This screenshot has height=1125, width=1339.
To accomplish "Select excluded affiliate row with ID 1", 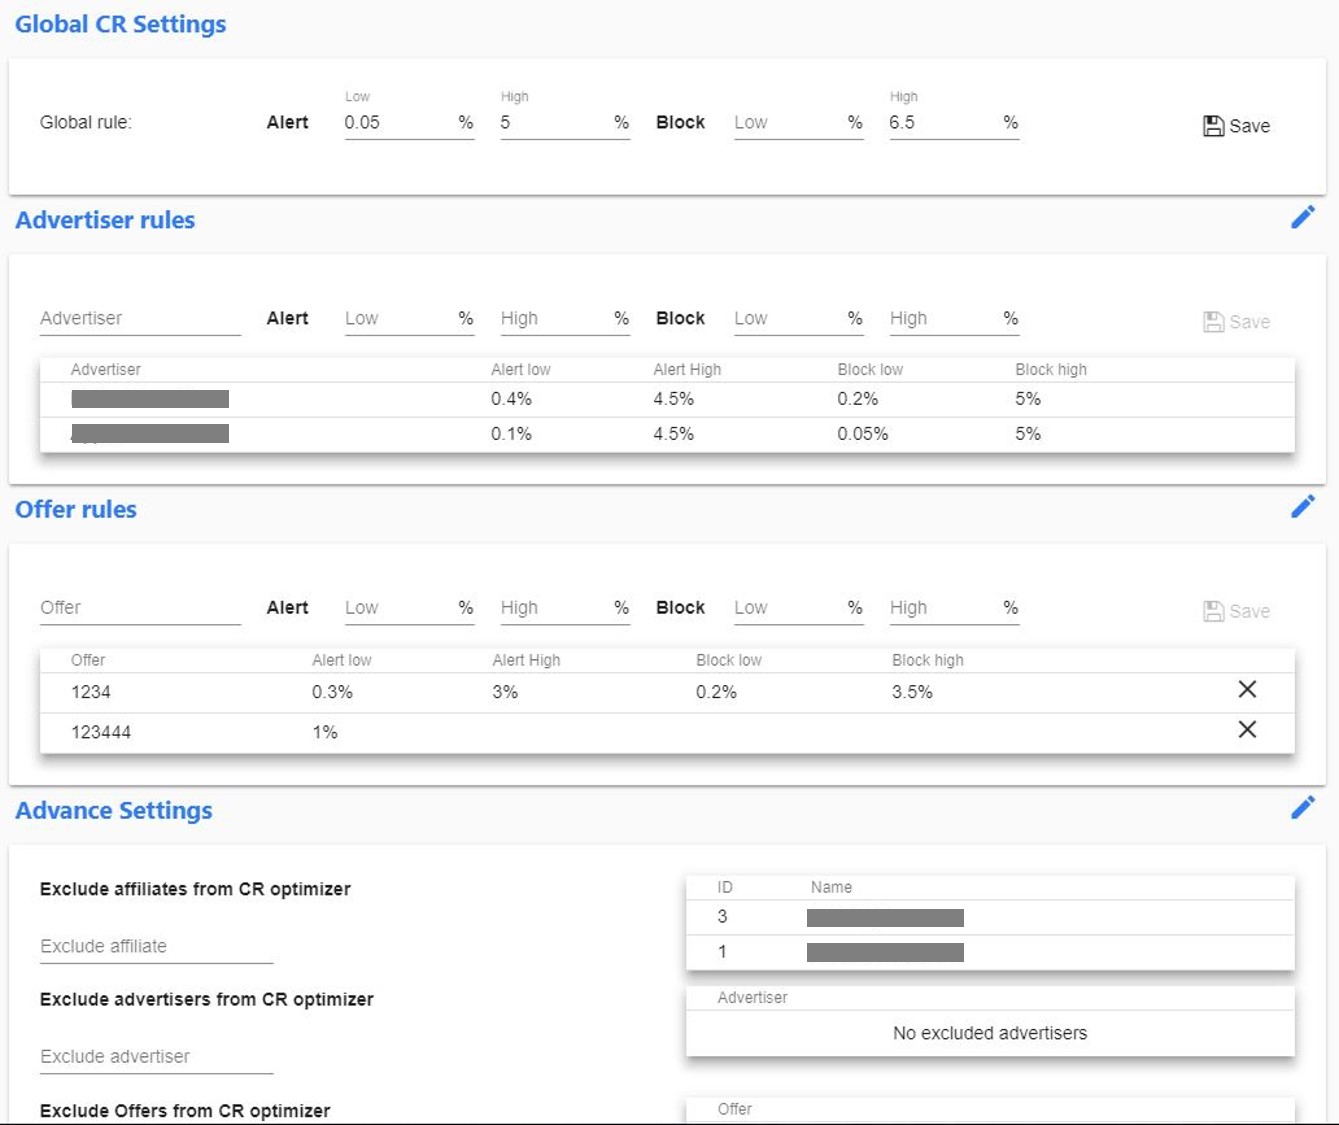I will click(x=990, y=952).
